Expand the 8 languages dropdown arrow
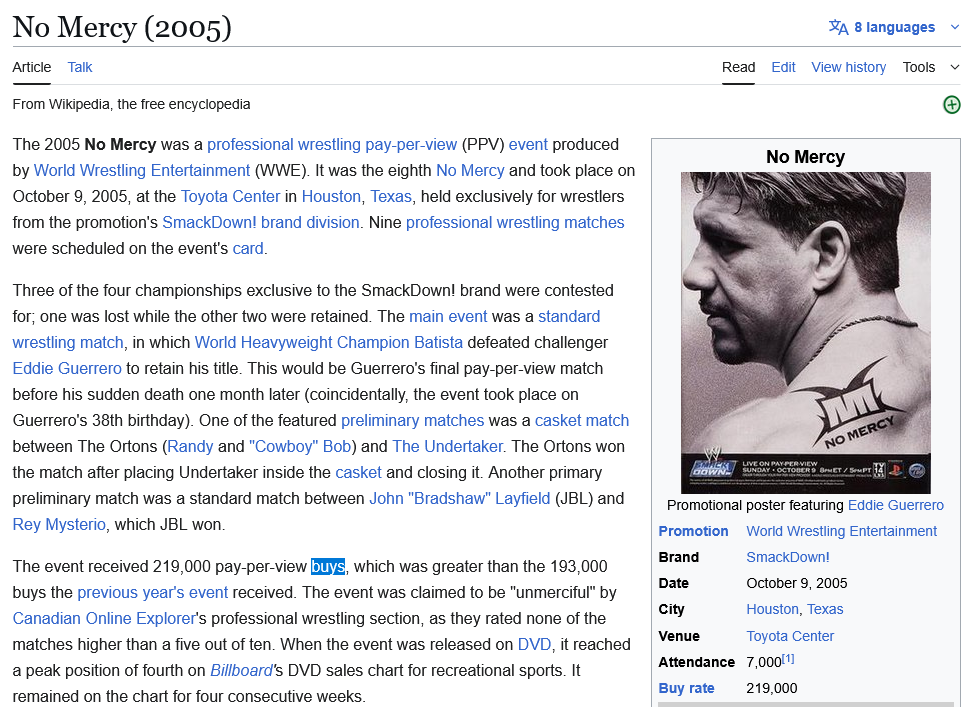This screenshot has height=707, width=969. click(x=955, y=27)
